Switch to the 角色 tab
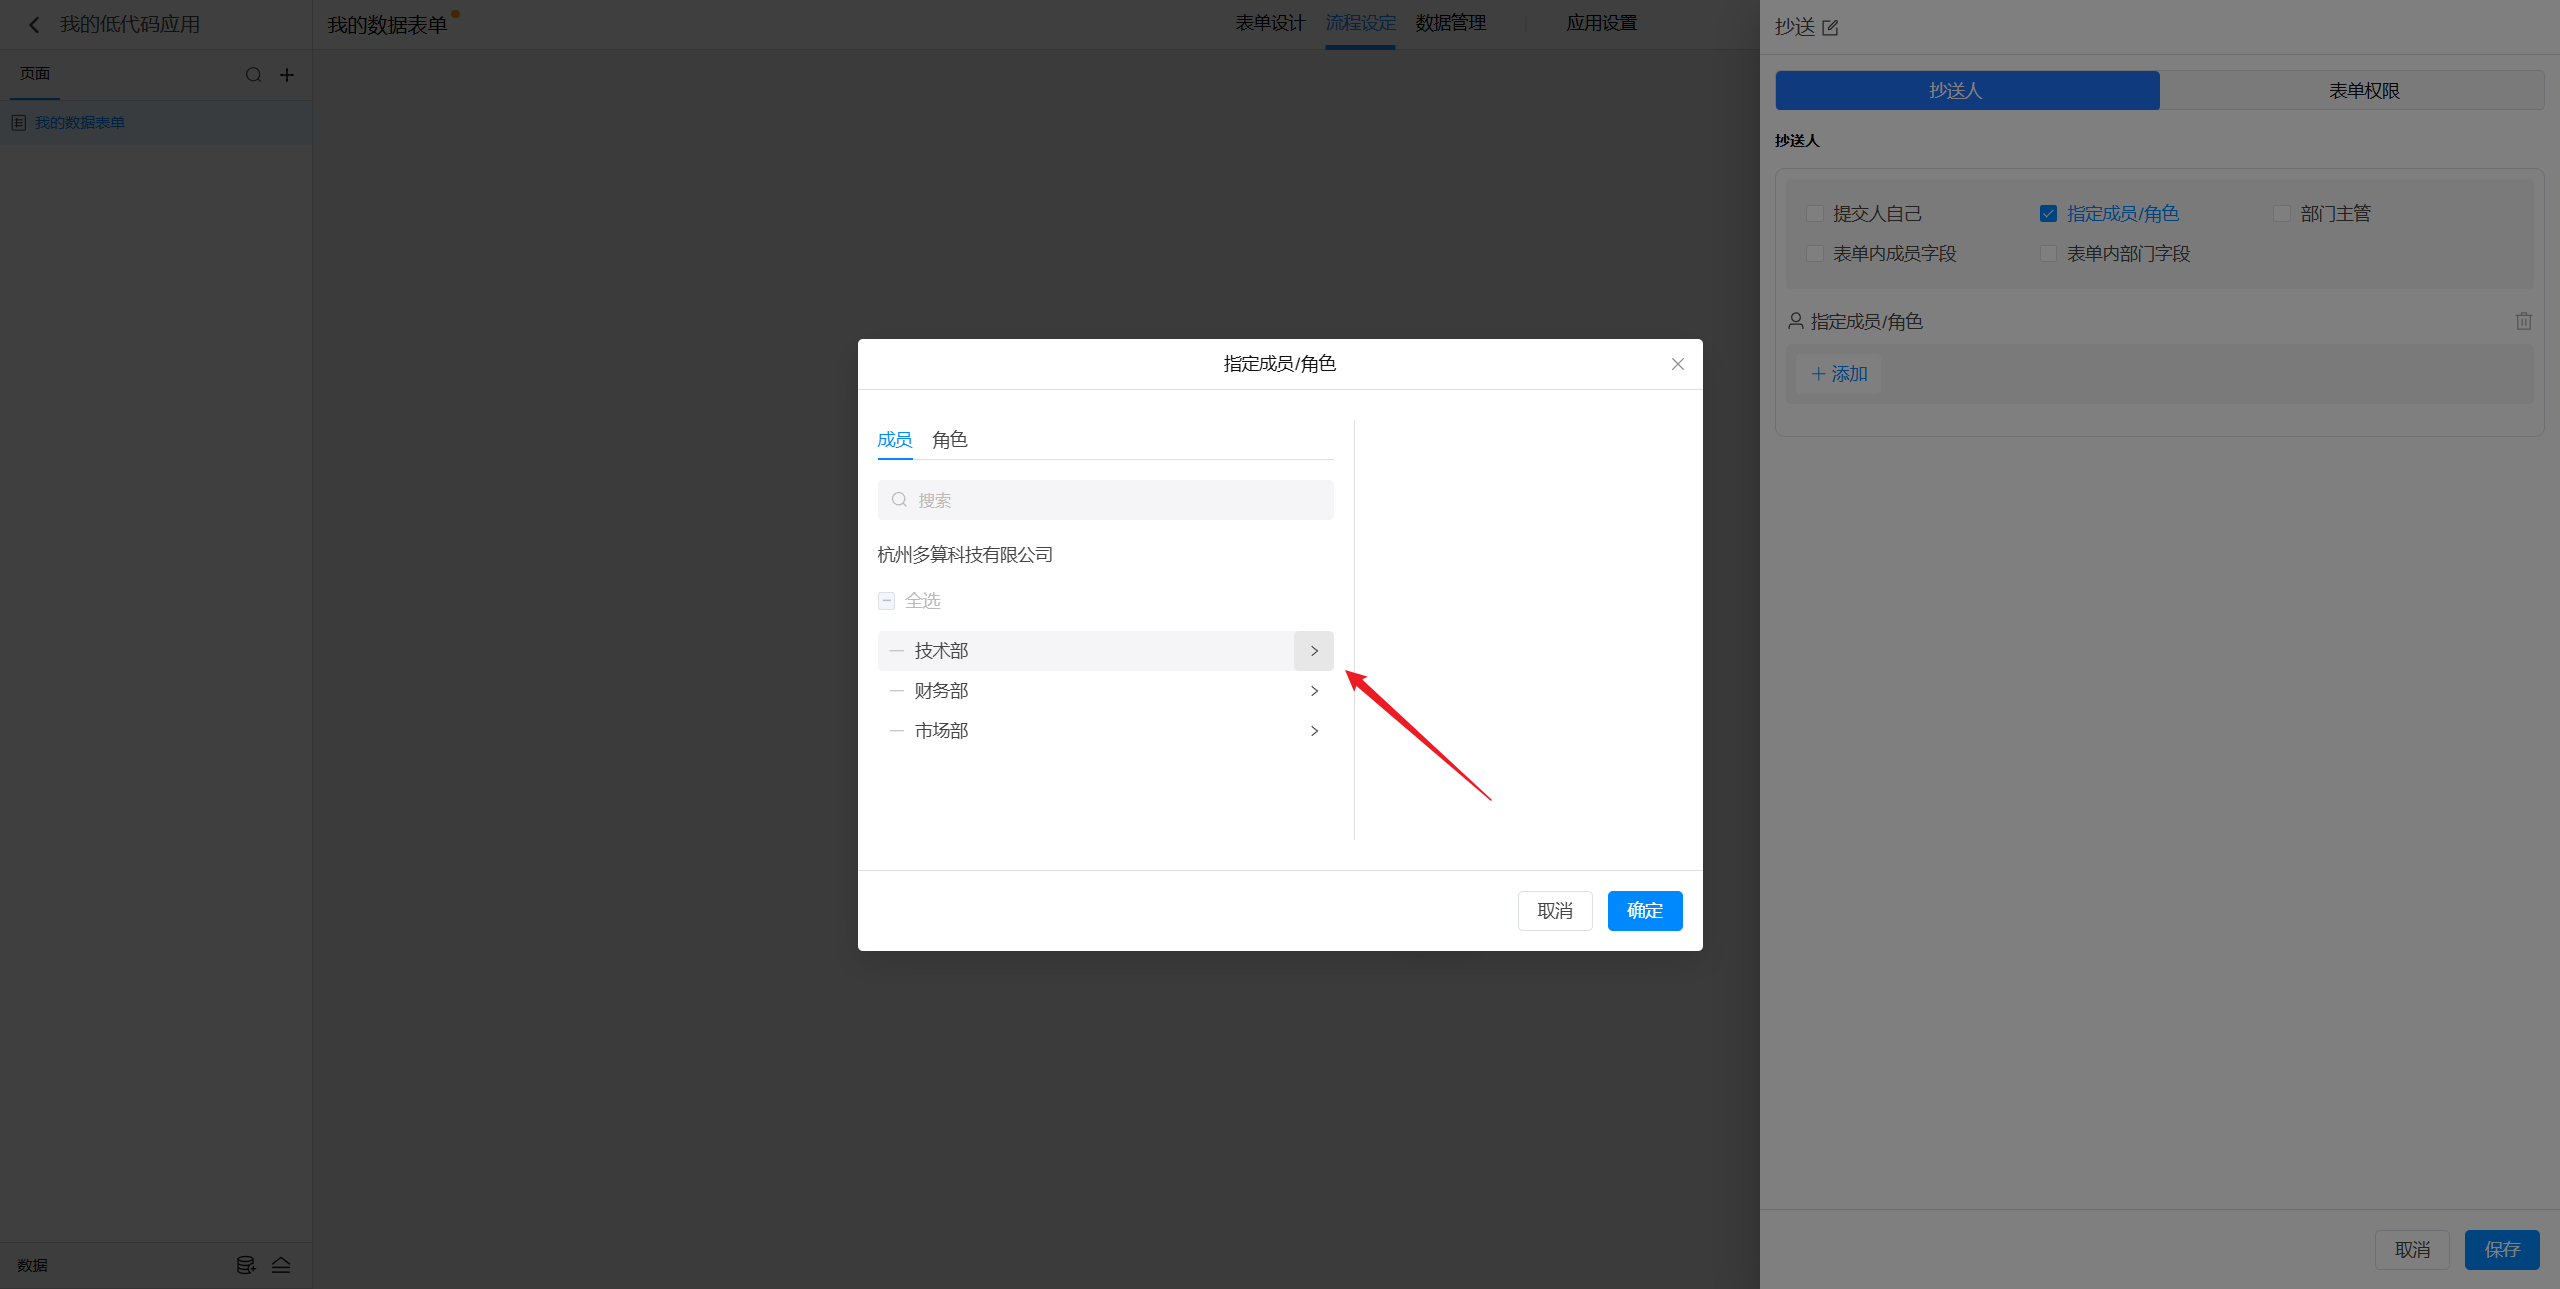 pyautogui.click(x=949, y=440)
